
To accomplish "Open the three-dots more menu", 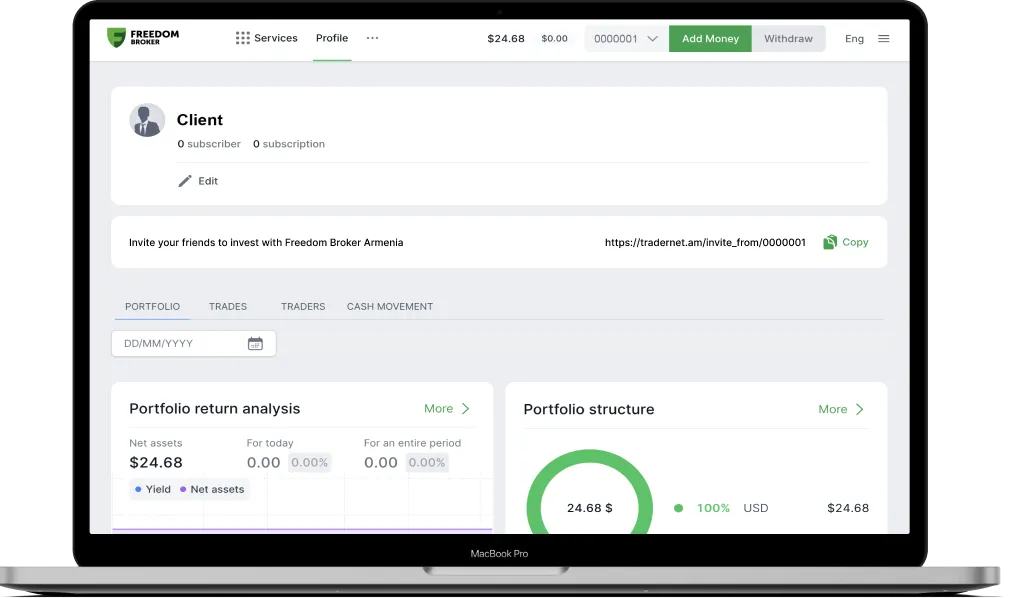I will pos(372,38).
